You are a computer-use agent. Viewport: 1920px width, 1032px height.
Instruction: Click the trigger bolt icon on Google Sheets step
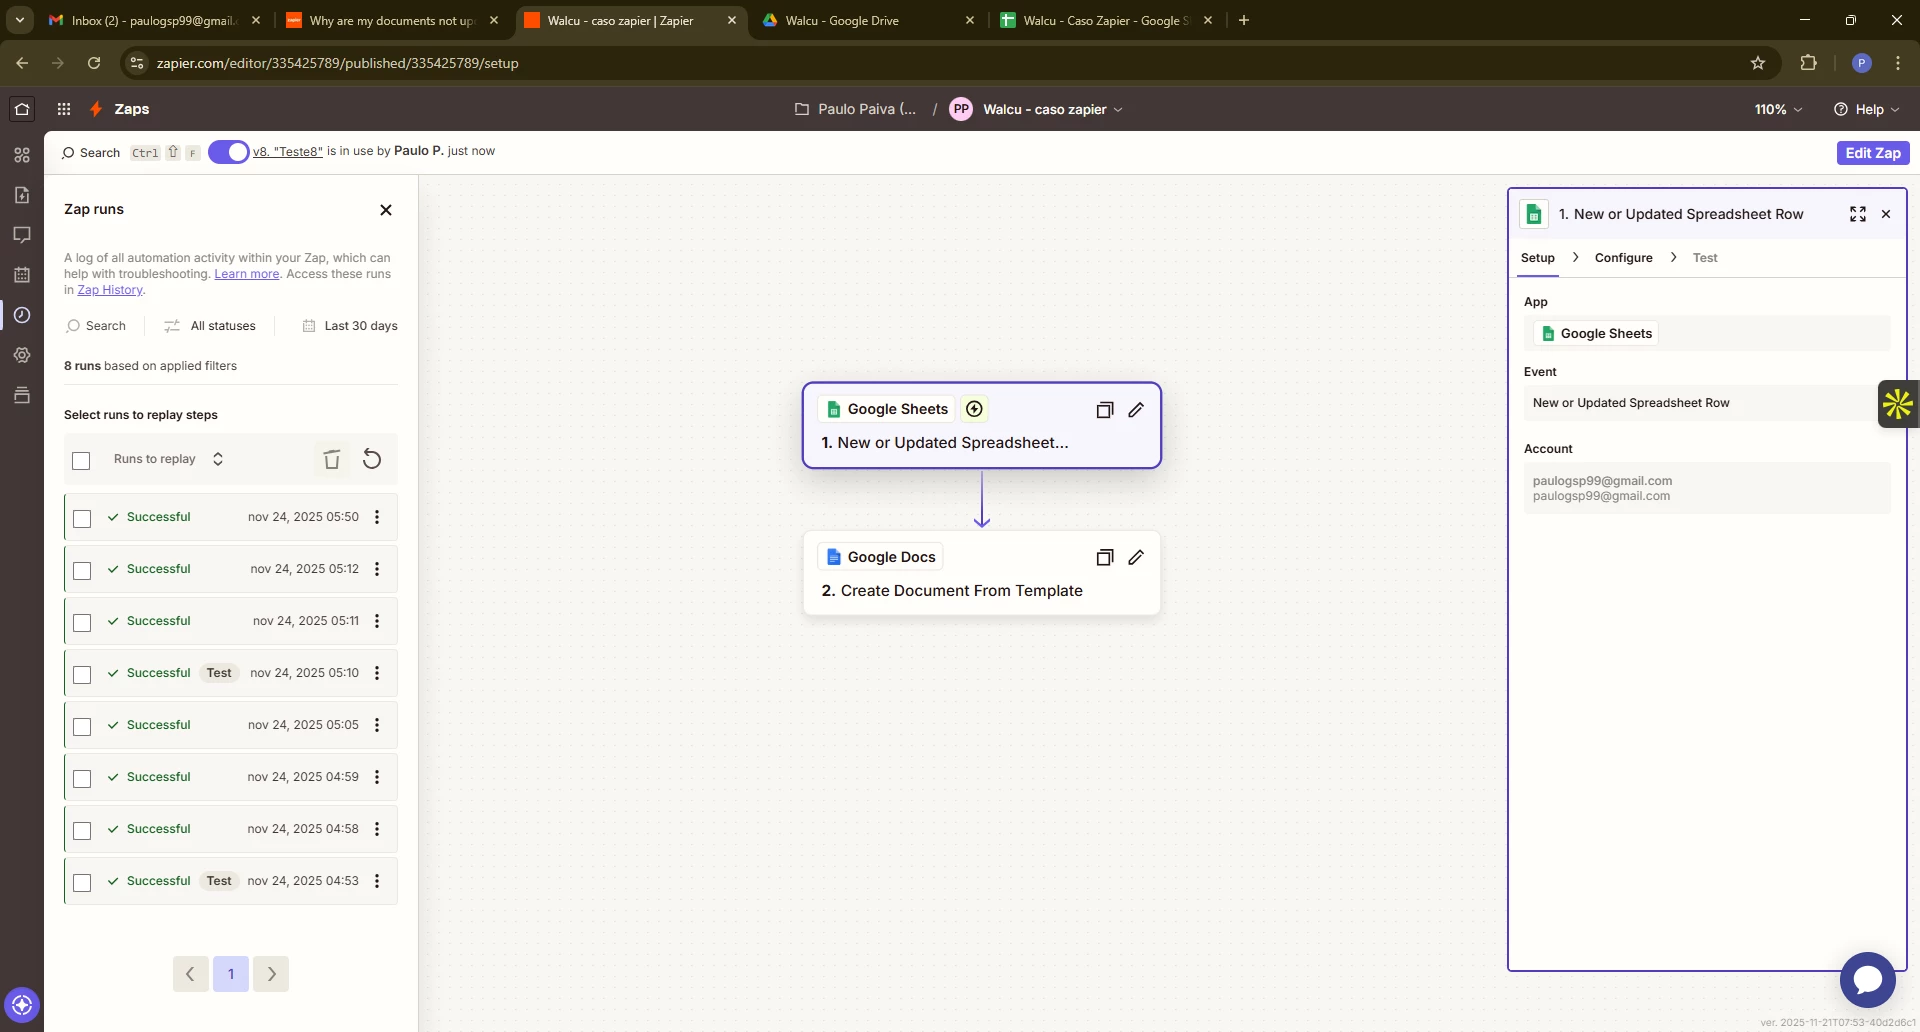pos(974,409)
